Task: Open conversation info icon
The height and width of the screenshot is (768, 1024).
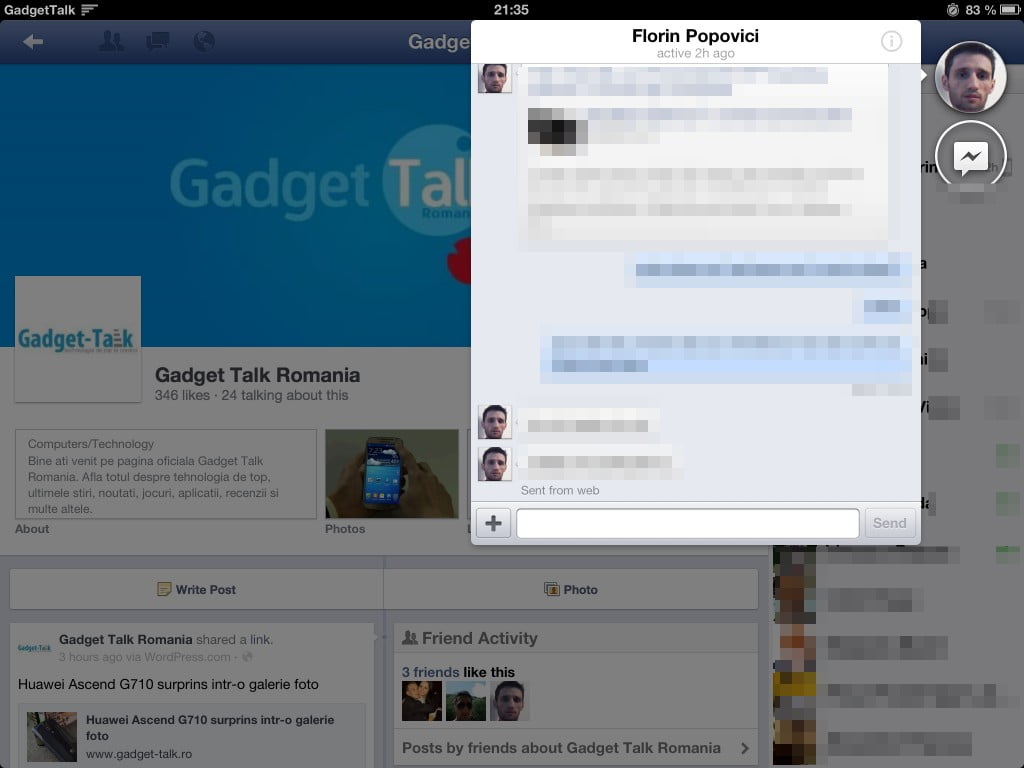Action: click(x=891, y=41)
